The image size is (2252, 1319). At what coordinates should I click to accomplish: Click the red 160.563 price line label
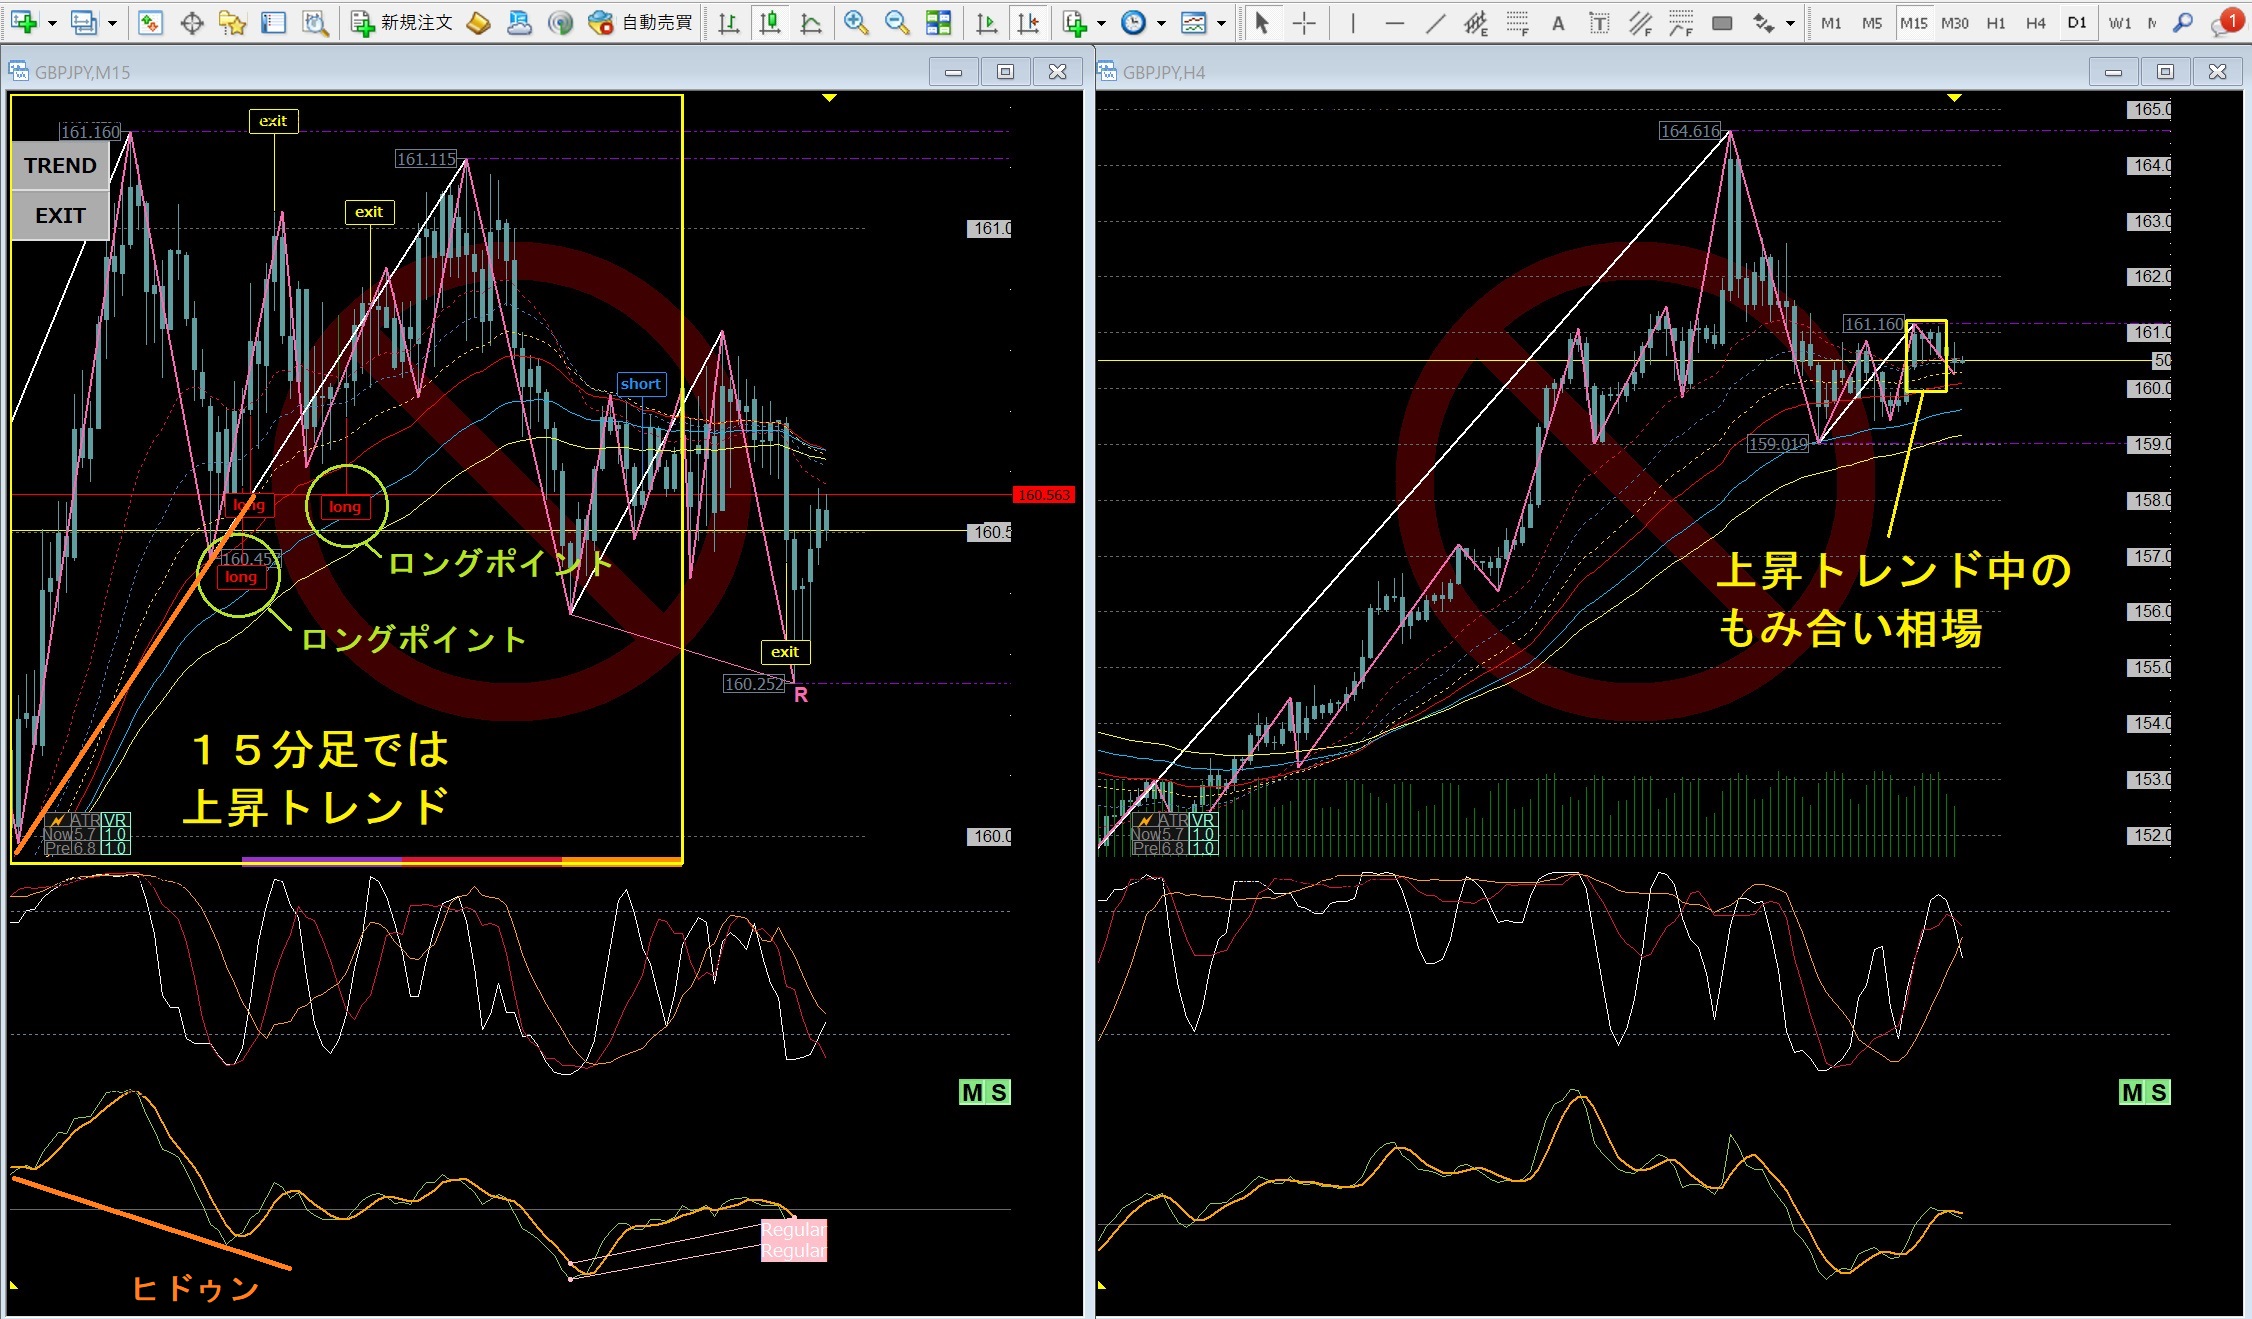[1043, 495]
